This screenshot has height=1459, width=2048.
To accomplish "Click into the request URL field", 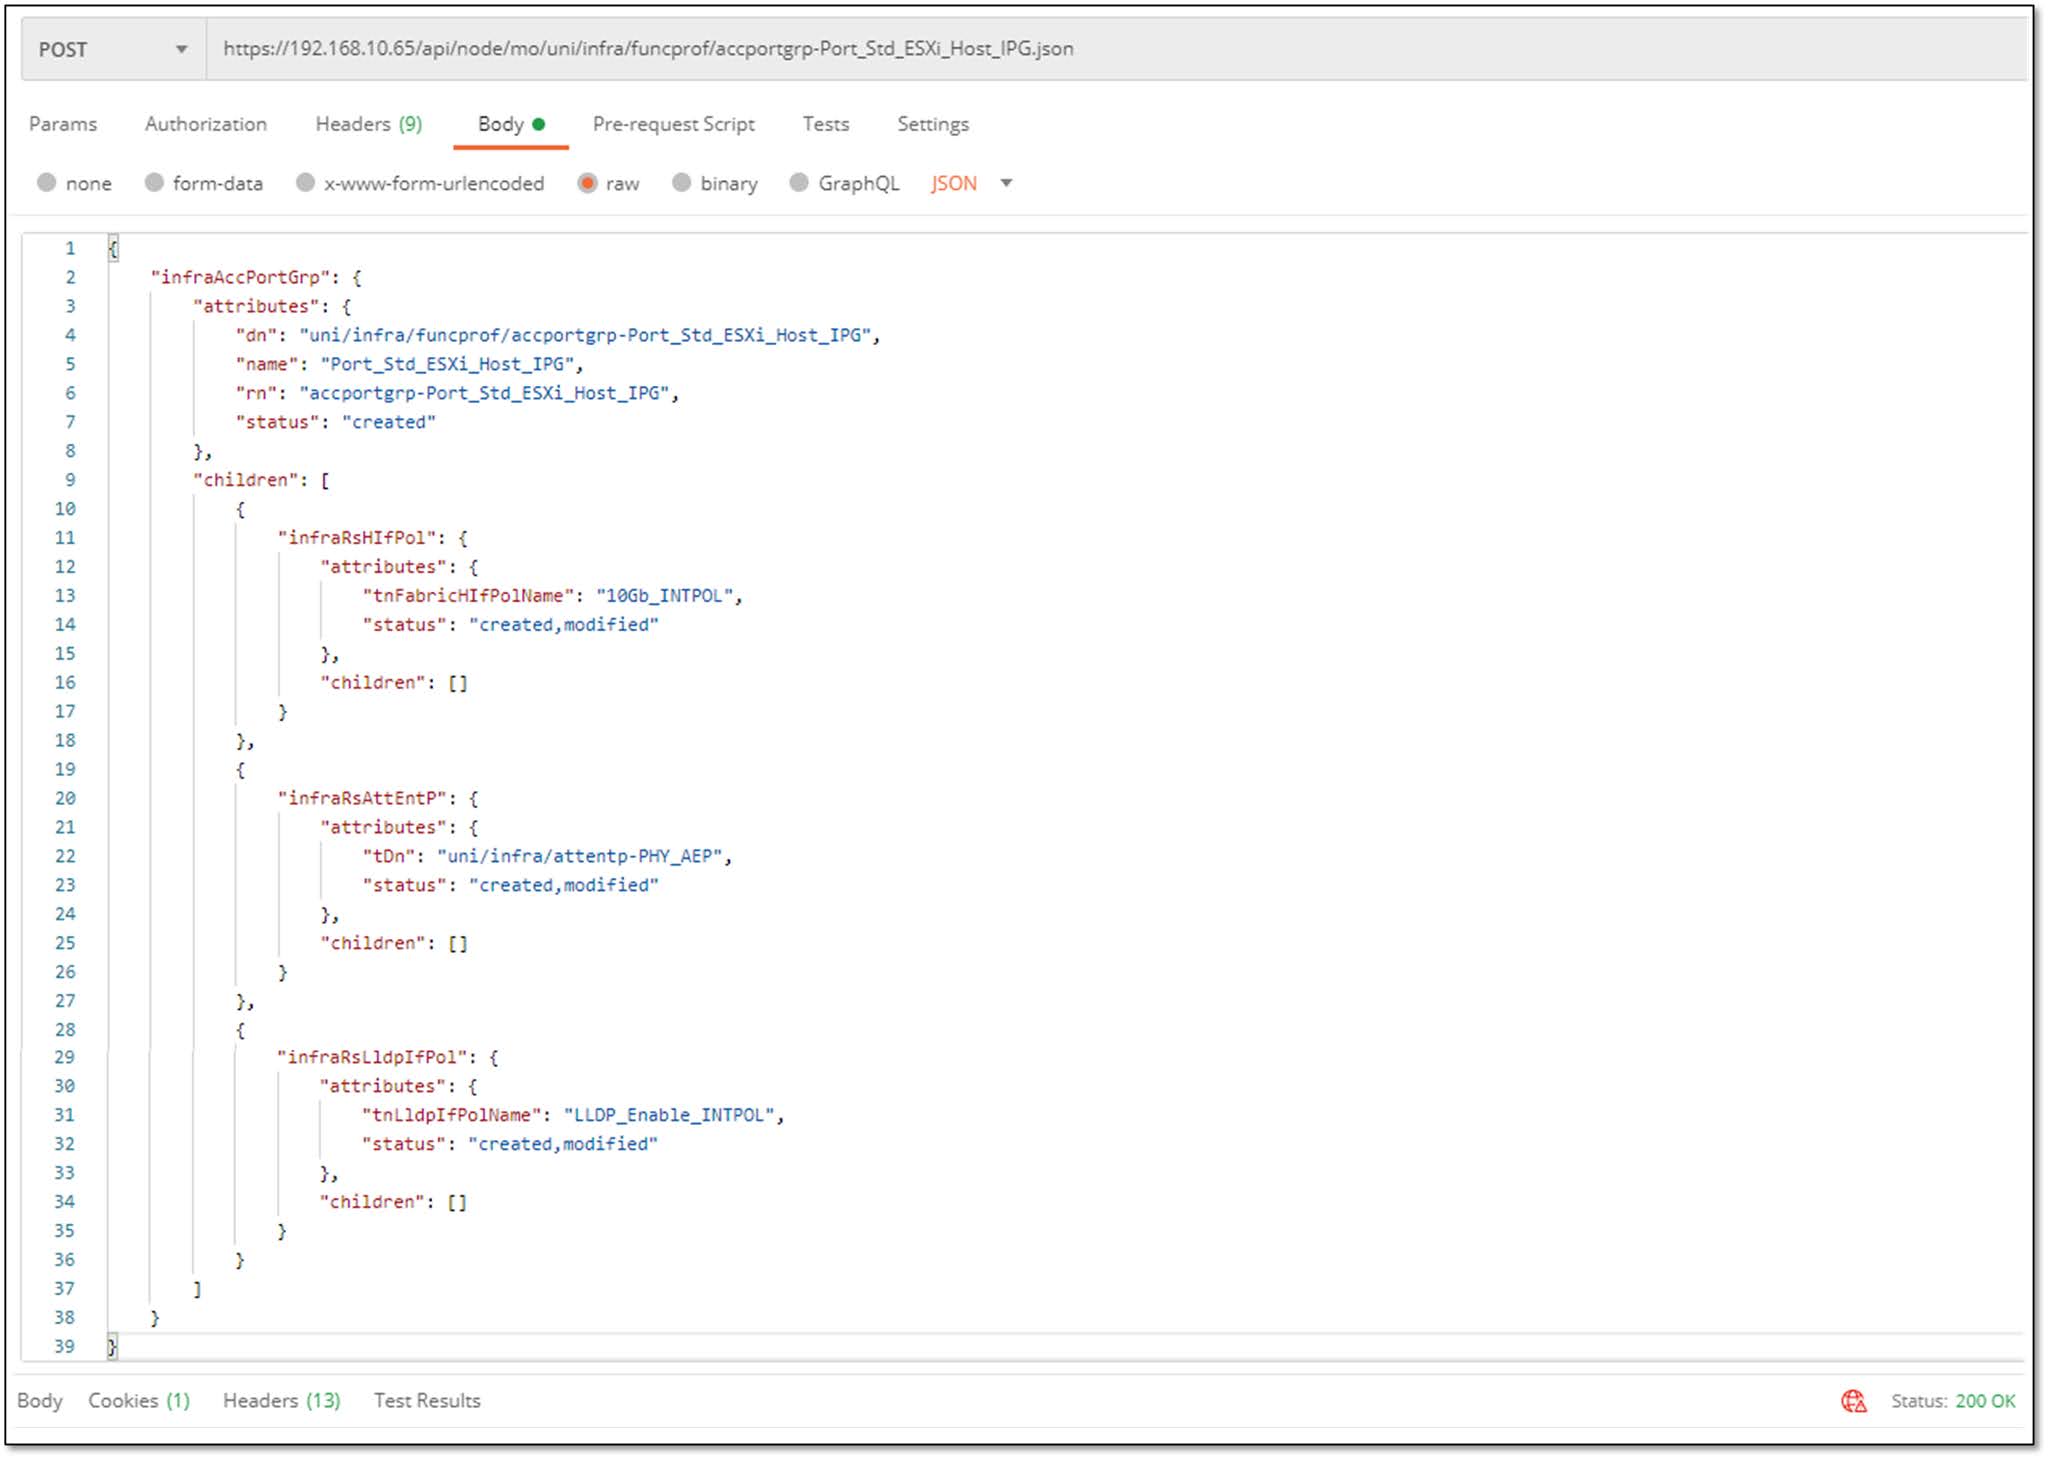I will coord(1100,49).
